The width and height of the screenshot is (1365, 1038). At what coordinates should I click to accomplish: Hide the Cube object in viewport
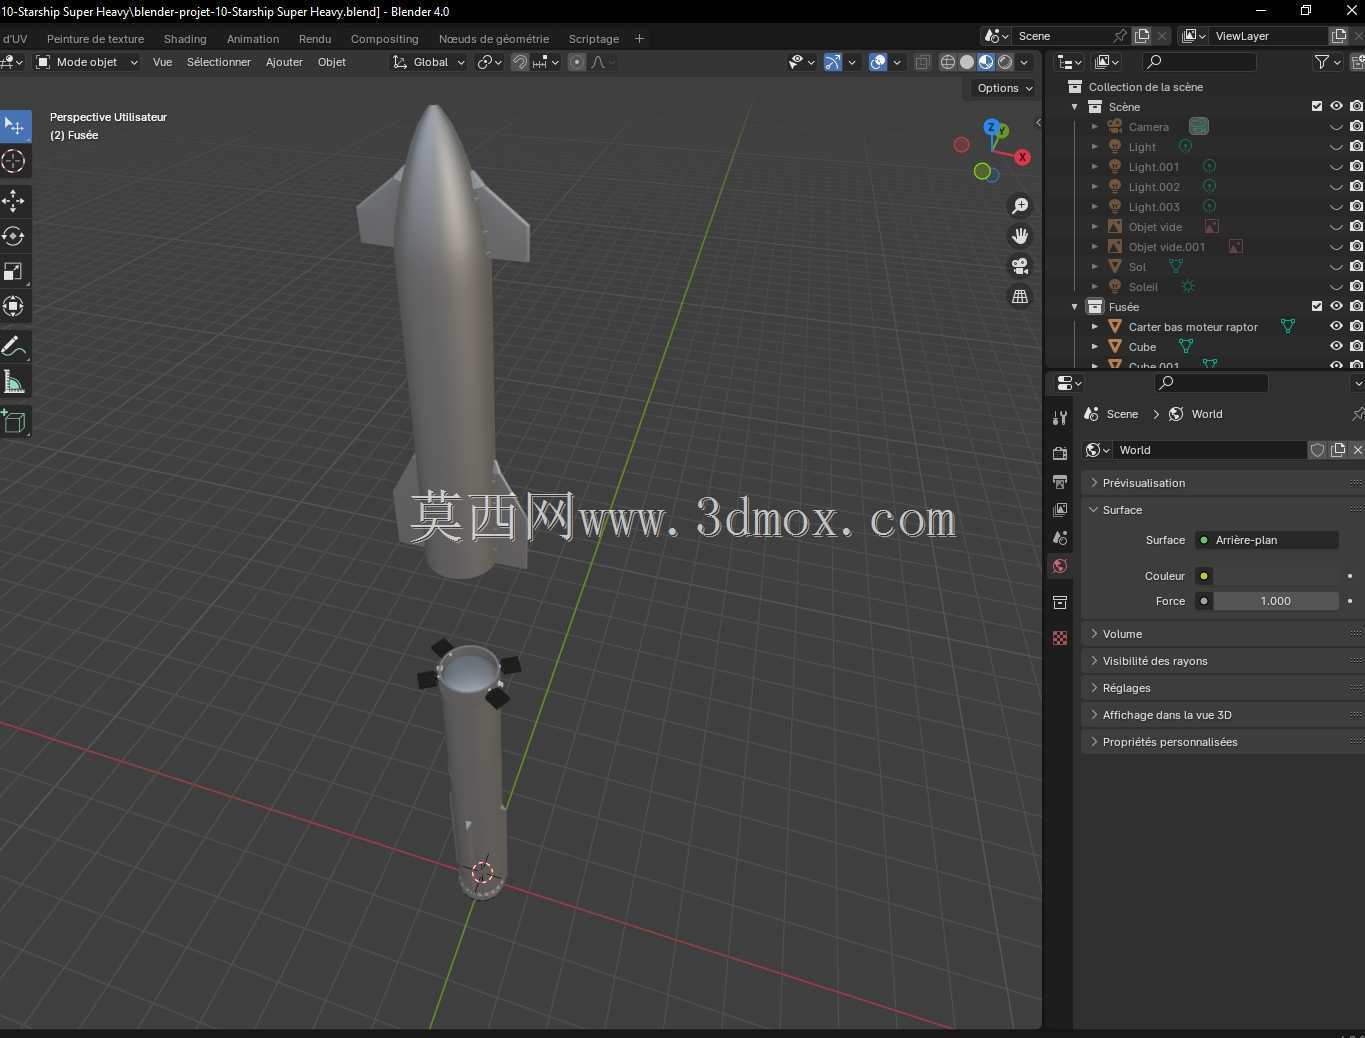point(1336,347)
